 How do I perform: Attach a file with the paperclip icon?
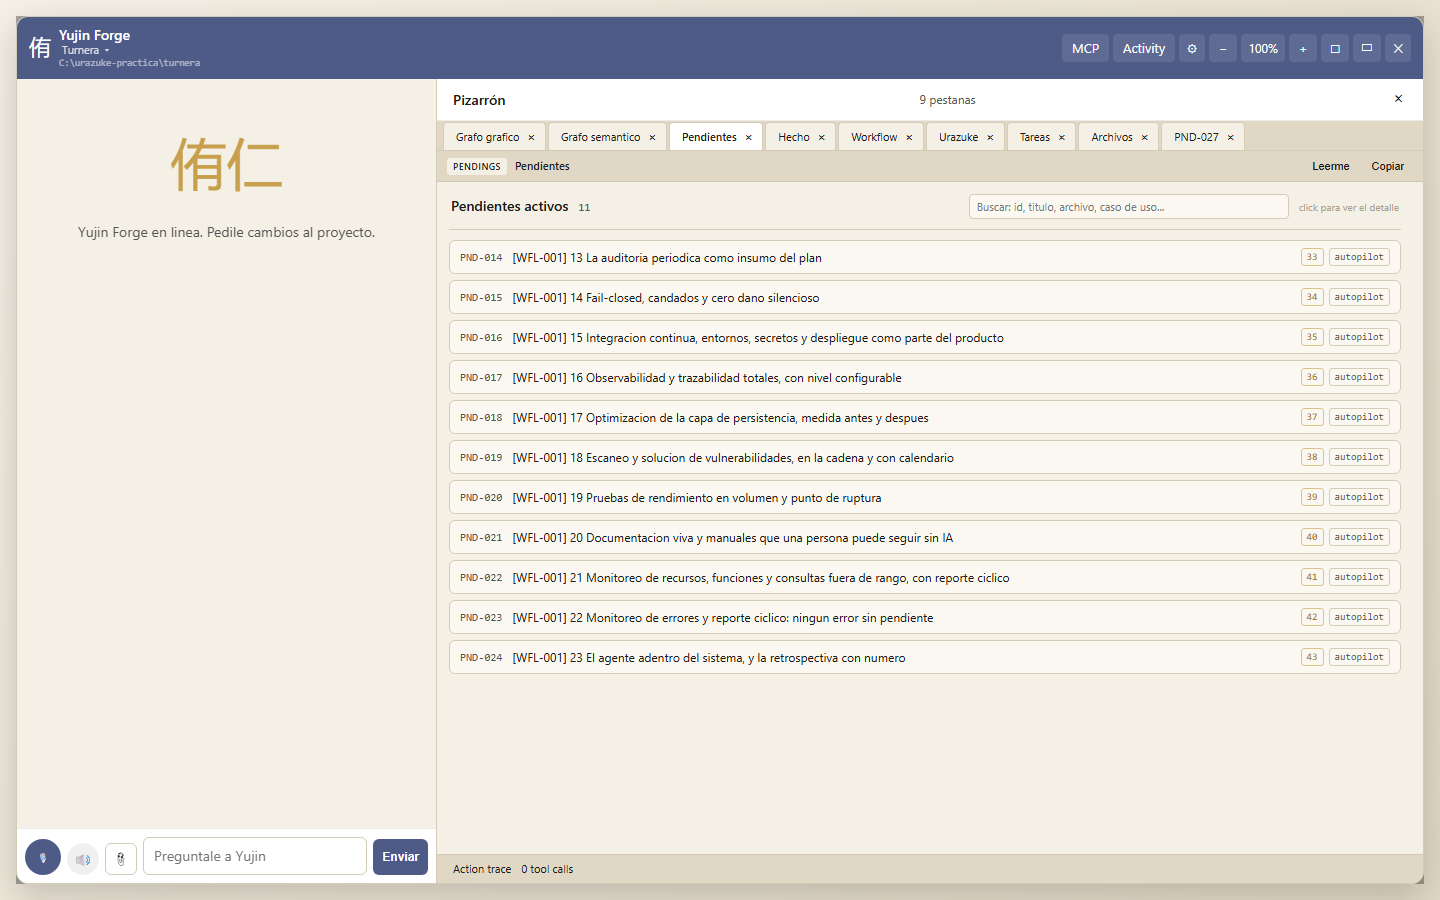[121, 858]
